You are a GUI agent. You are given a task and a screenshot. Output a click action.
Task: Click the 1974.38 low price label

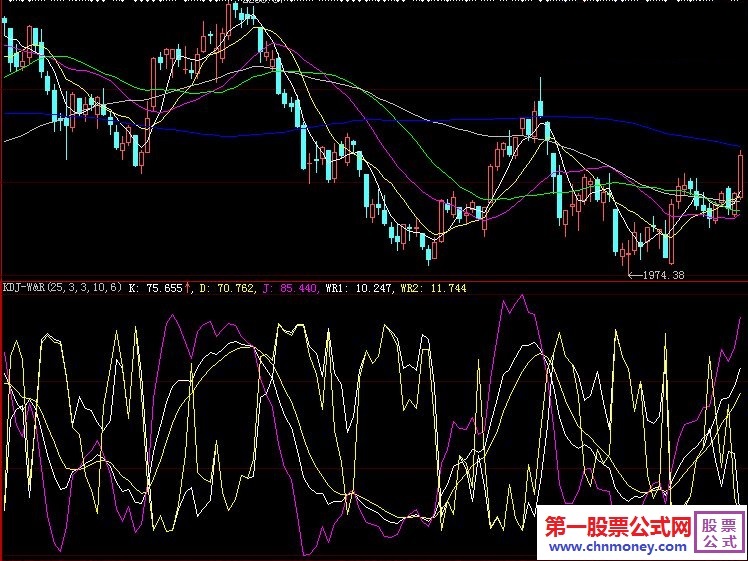click(664, 275)
